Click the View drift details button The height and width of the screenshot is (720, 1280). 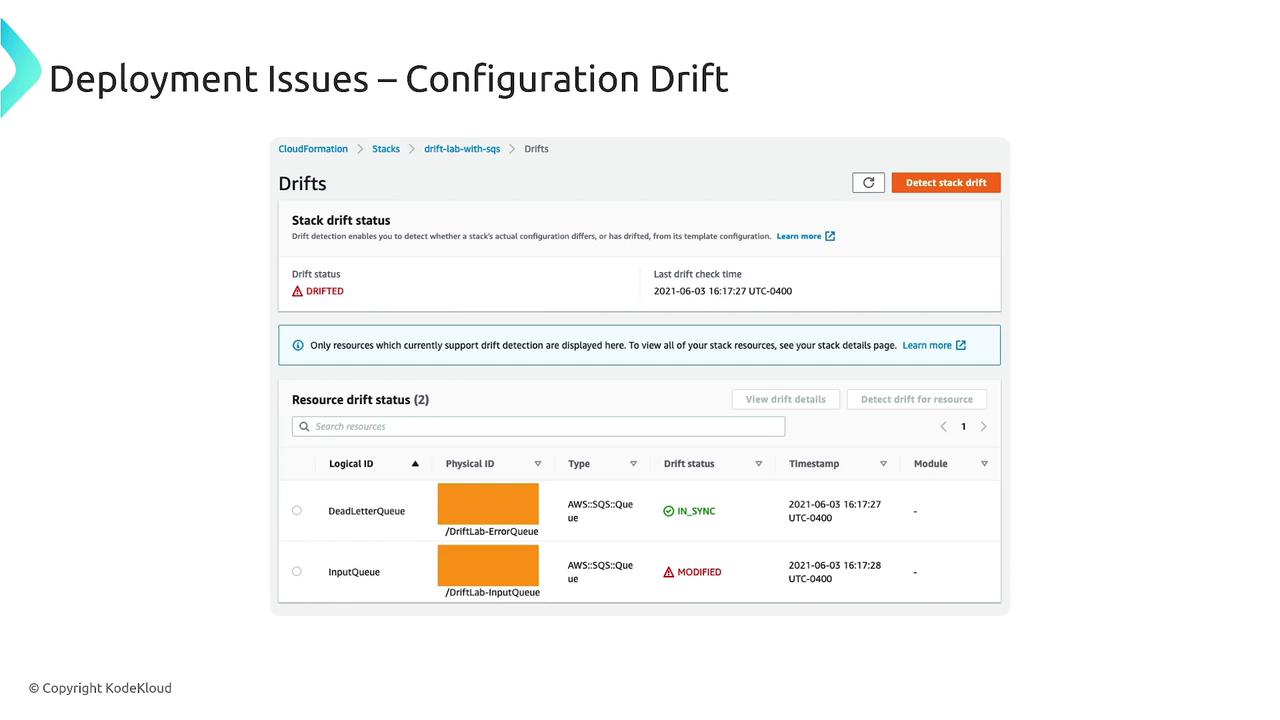(x=785, y=399)
